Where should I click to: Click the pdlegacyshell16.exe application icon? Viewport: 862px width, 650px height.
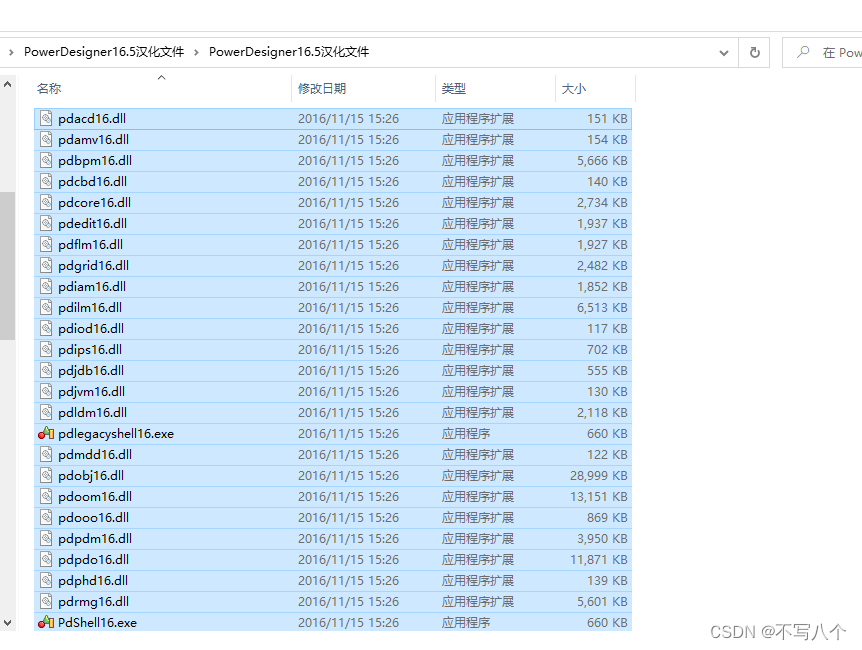pos(46,433)
